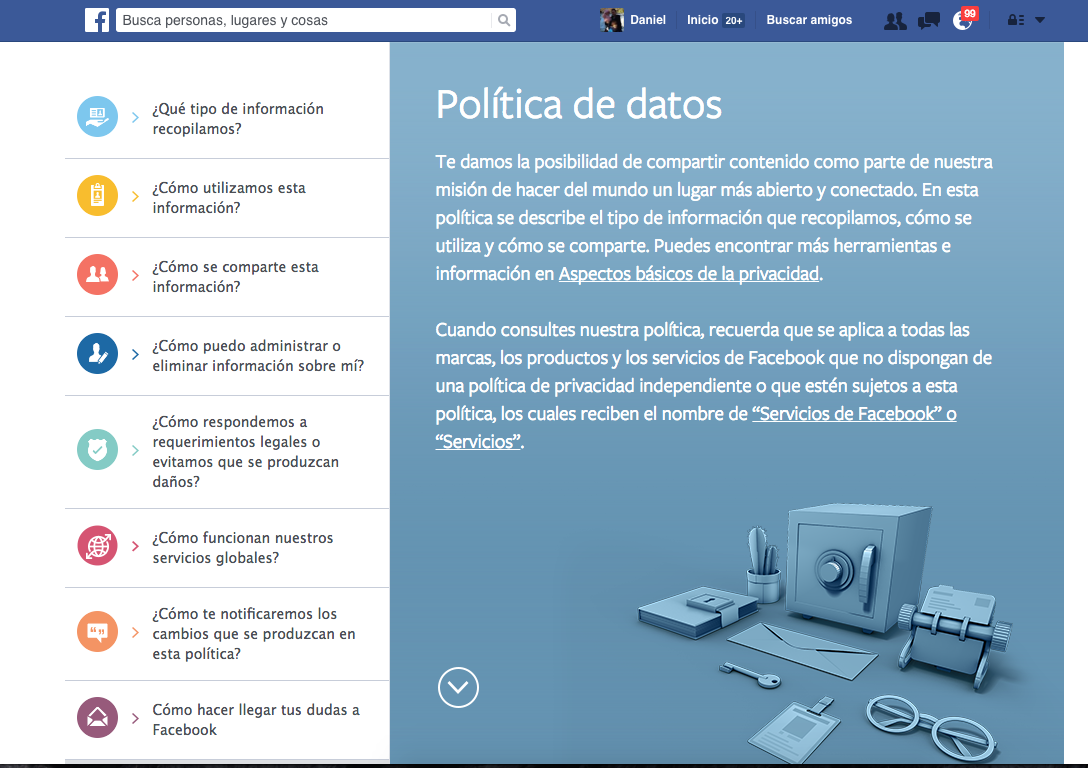1088x768 pixels.
Task: Click the circled down-arrow scroll button
Action: tap(458, 688)
